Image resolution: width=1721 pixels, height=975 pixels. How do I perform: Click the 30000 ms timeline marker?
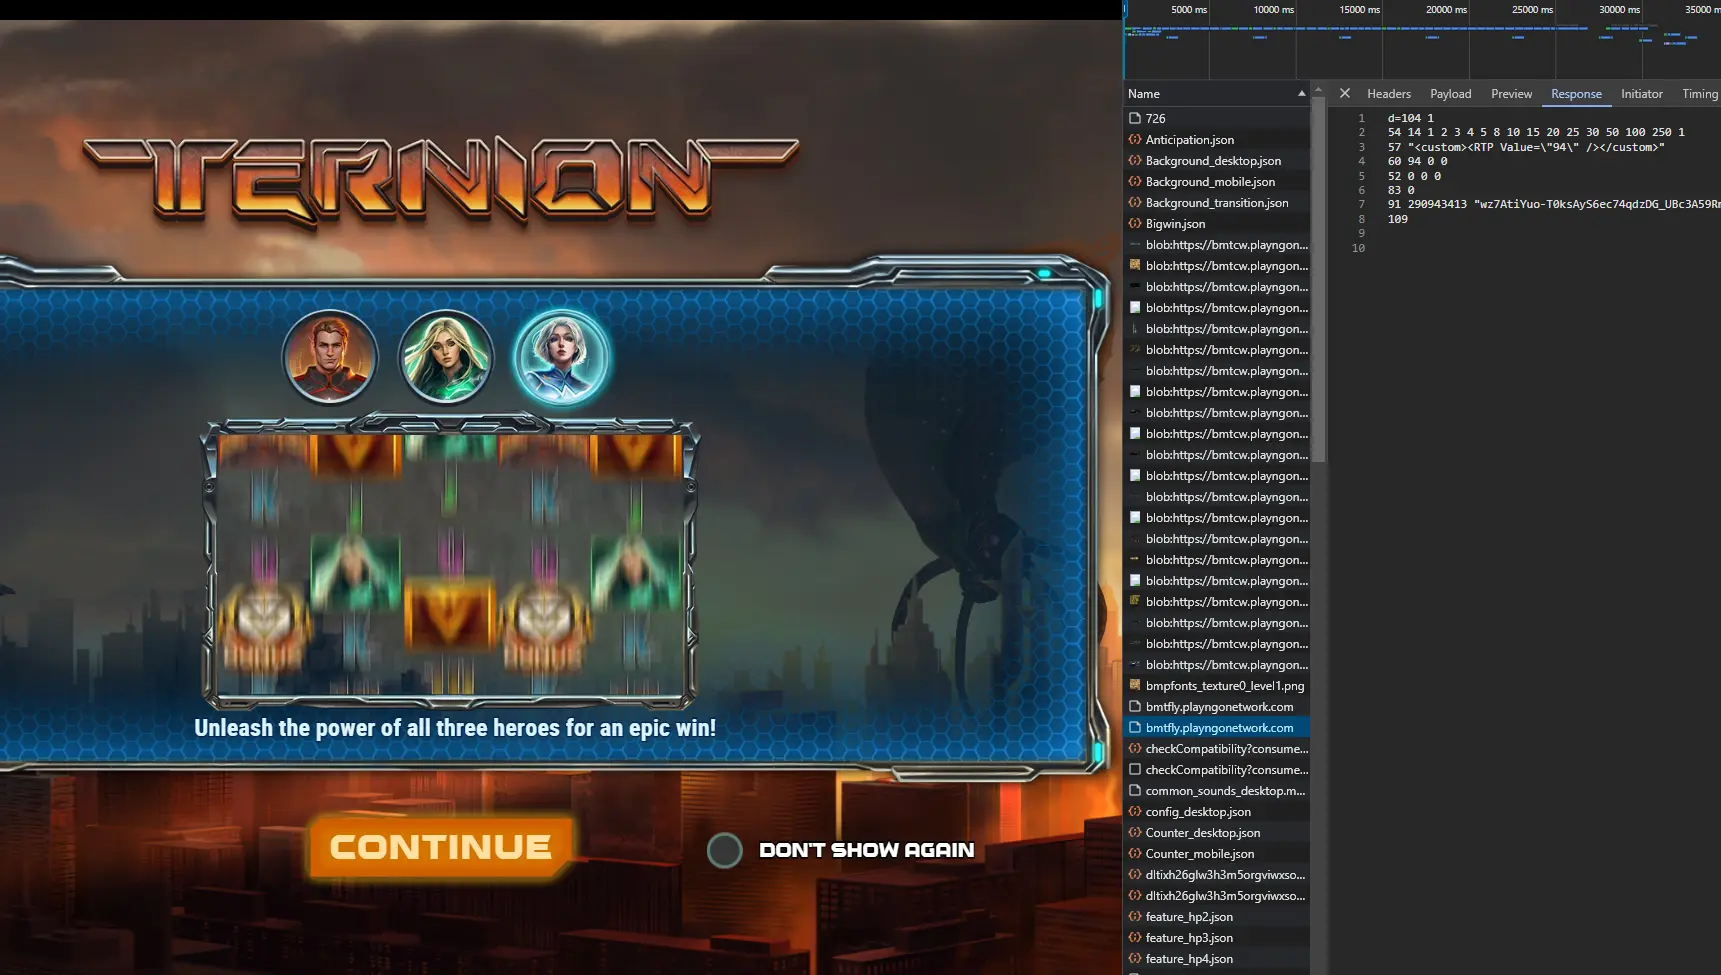pos(1619,9)
